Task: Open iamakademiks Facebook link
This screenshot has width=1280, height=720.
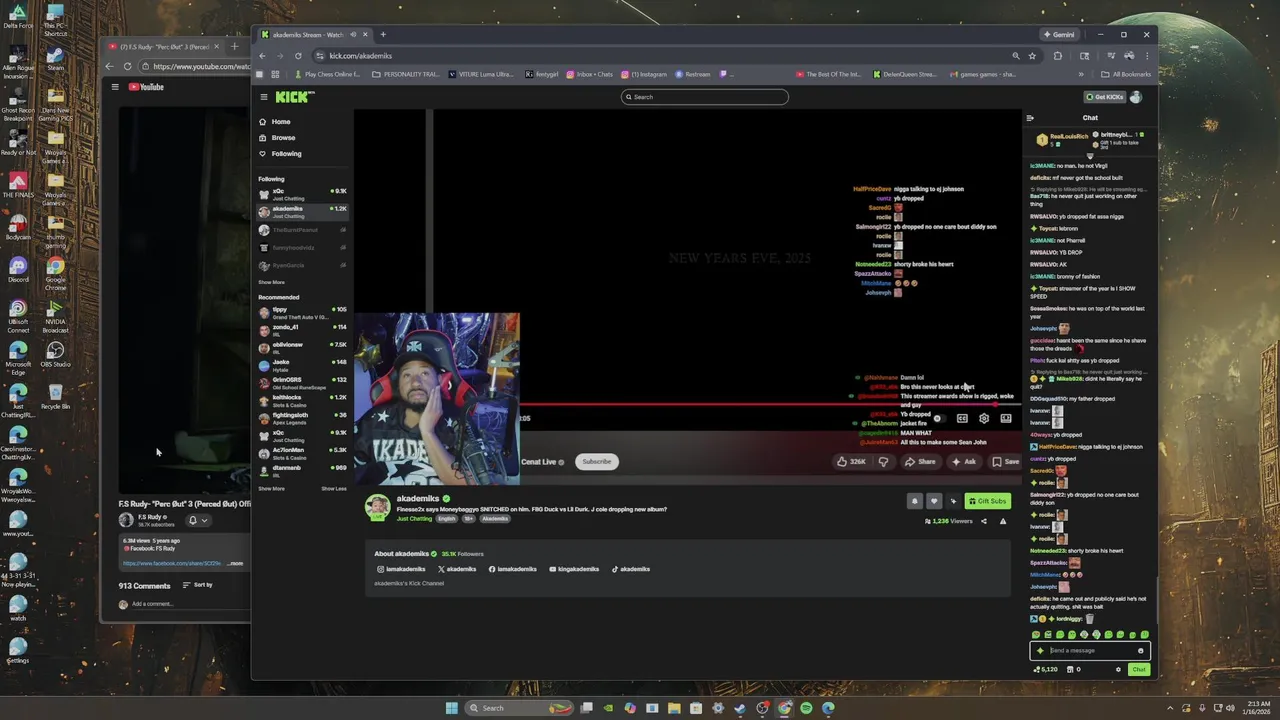Action: tap(513, 569)
